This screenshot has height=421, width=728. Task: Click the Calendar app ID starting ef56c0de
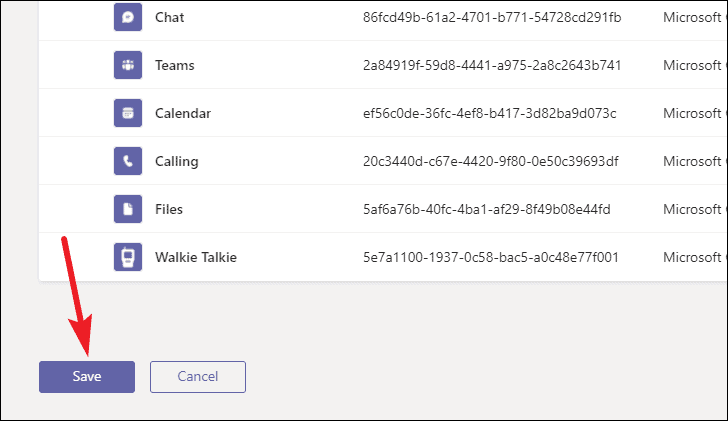coord(489,114)
